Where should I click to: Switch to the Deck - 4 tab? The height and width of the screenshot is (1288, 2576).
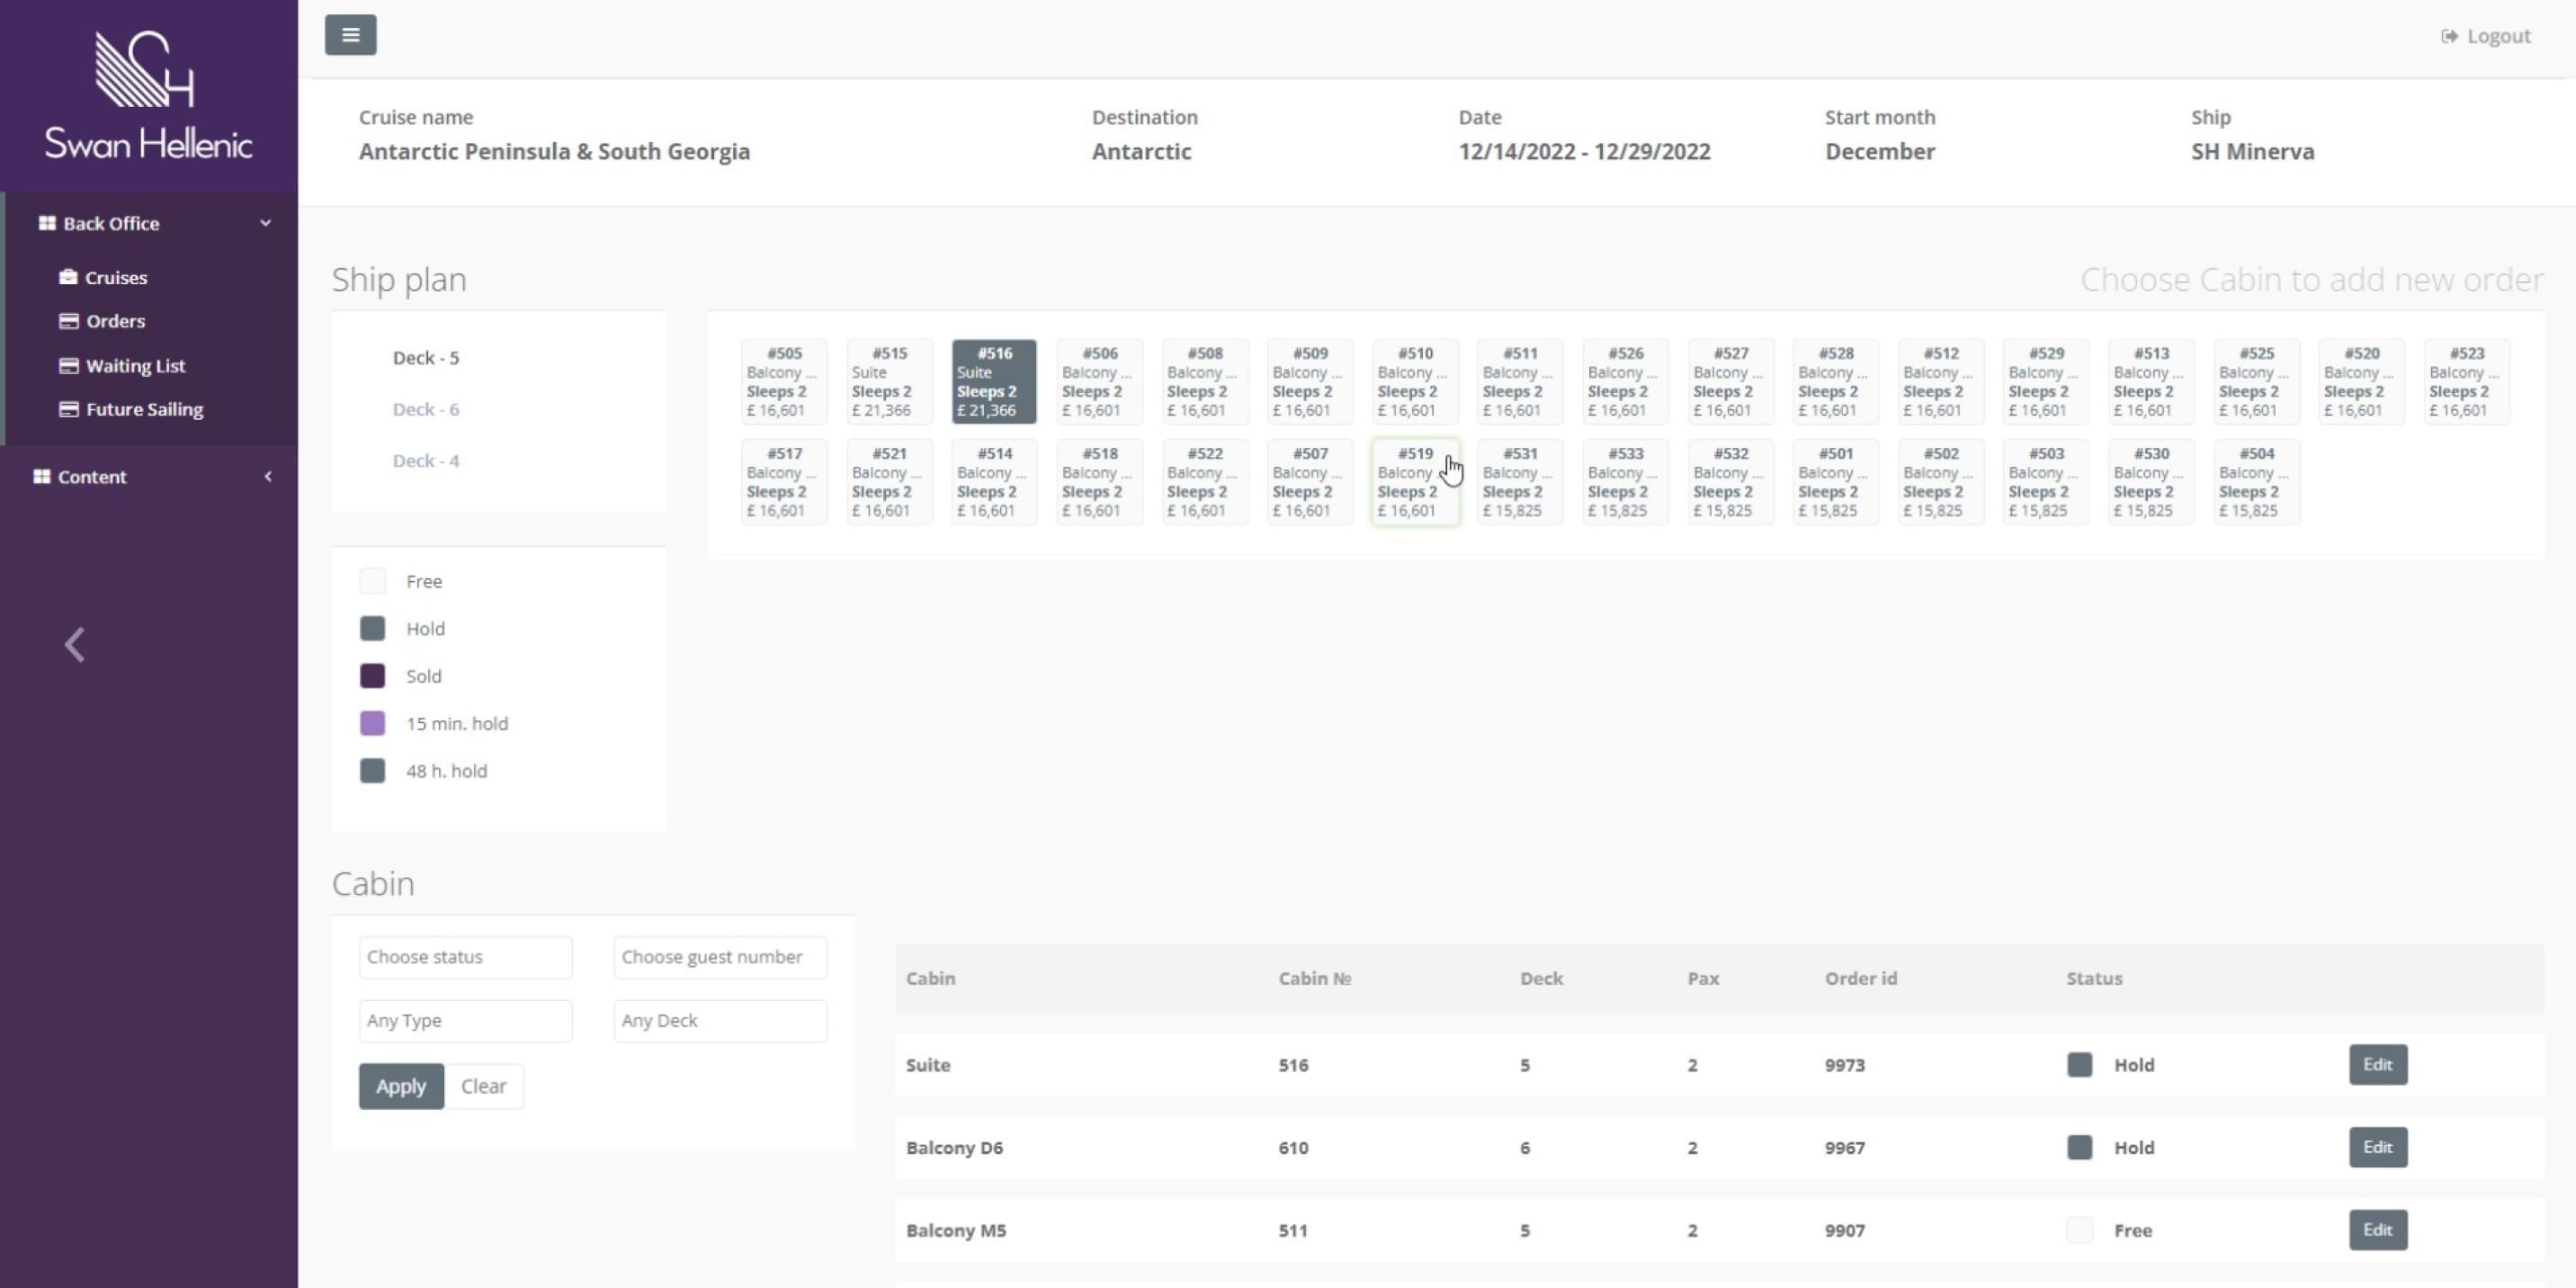coord(425,461)
